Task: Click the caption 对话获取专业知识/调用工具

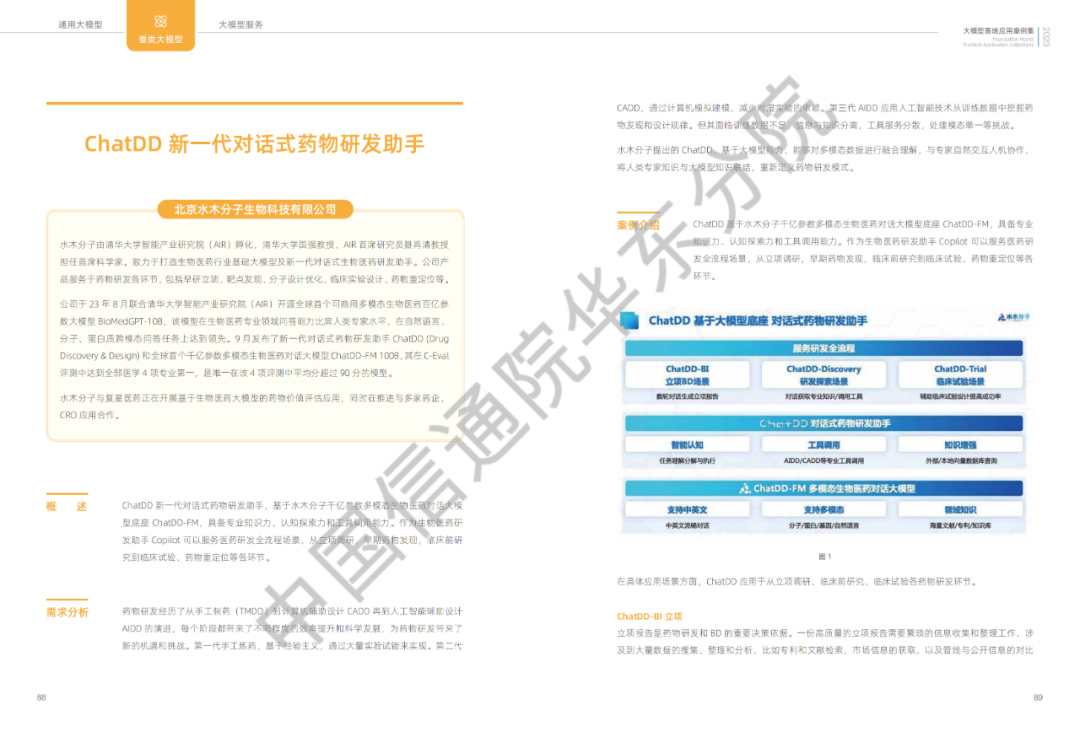Action: pos(824,397)
